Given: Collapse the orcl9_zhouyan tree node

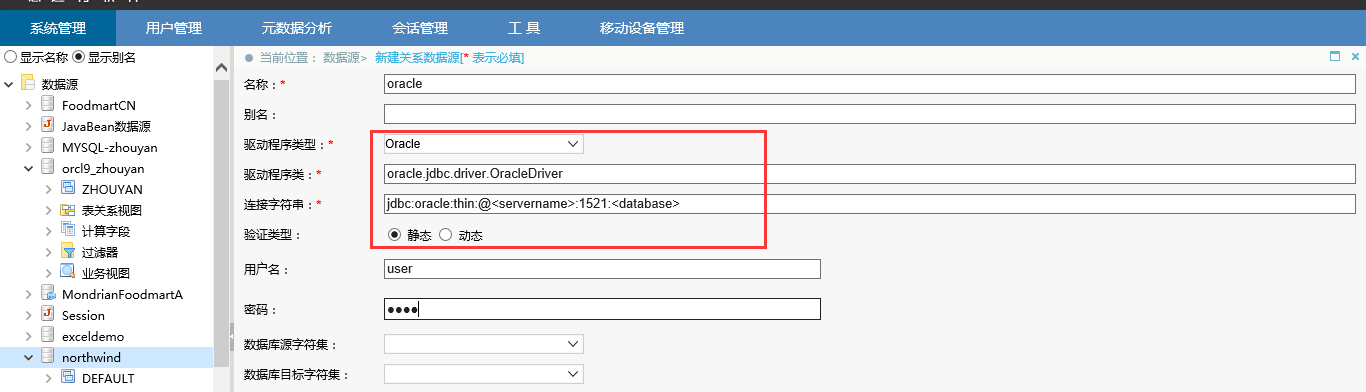Looking at the screenshot, I should click(x=29, y=168).
